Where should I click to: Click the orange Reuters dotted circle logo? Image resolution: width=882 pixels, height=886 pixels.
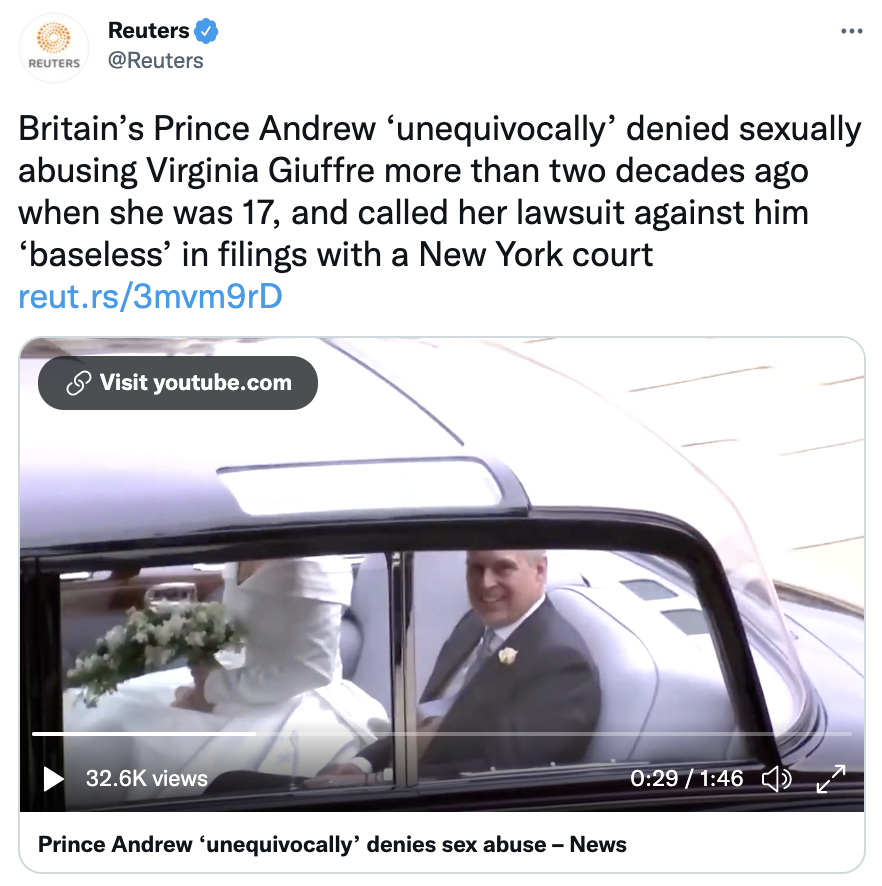pos(54,38)
